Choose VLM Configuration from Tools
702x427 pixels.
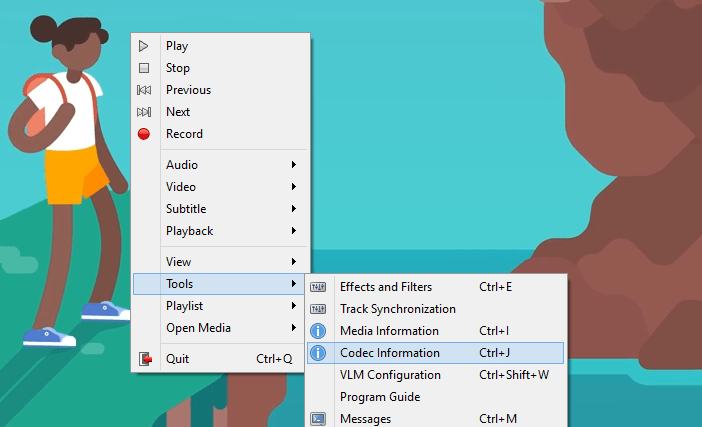[390, 375]
